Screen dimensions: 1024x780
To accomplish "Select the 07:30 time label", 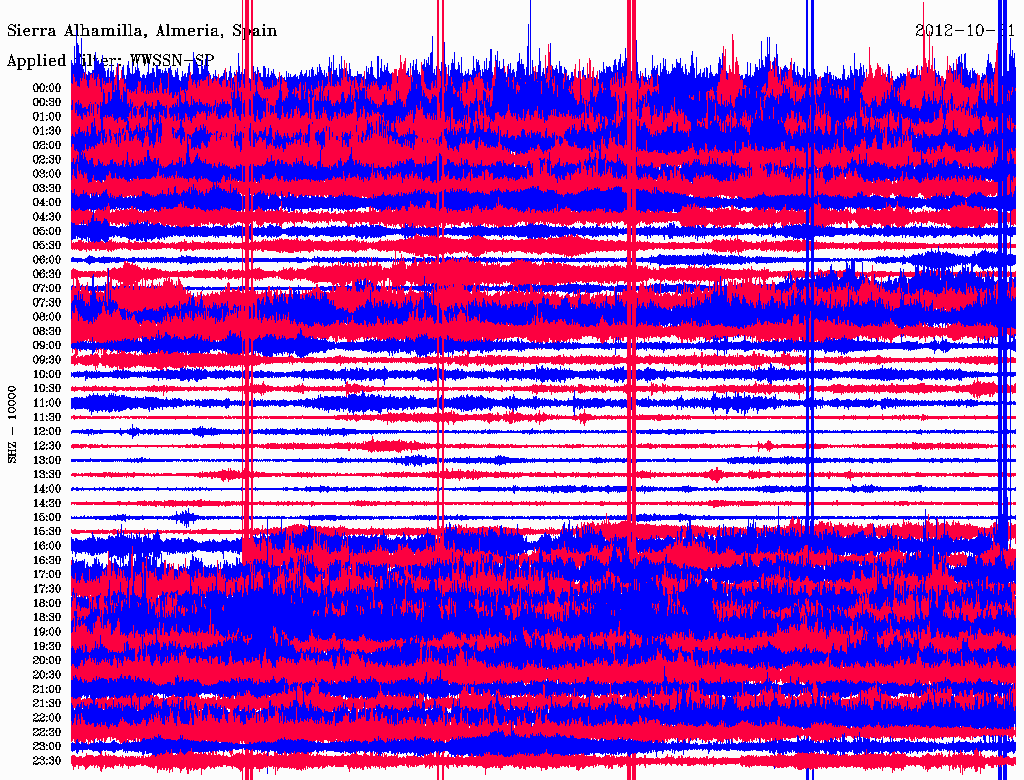I will coord(46,302).
